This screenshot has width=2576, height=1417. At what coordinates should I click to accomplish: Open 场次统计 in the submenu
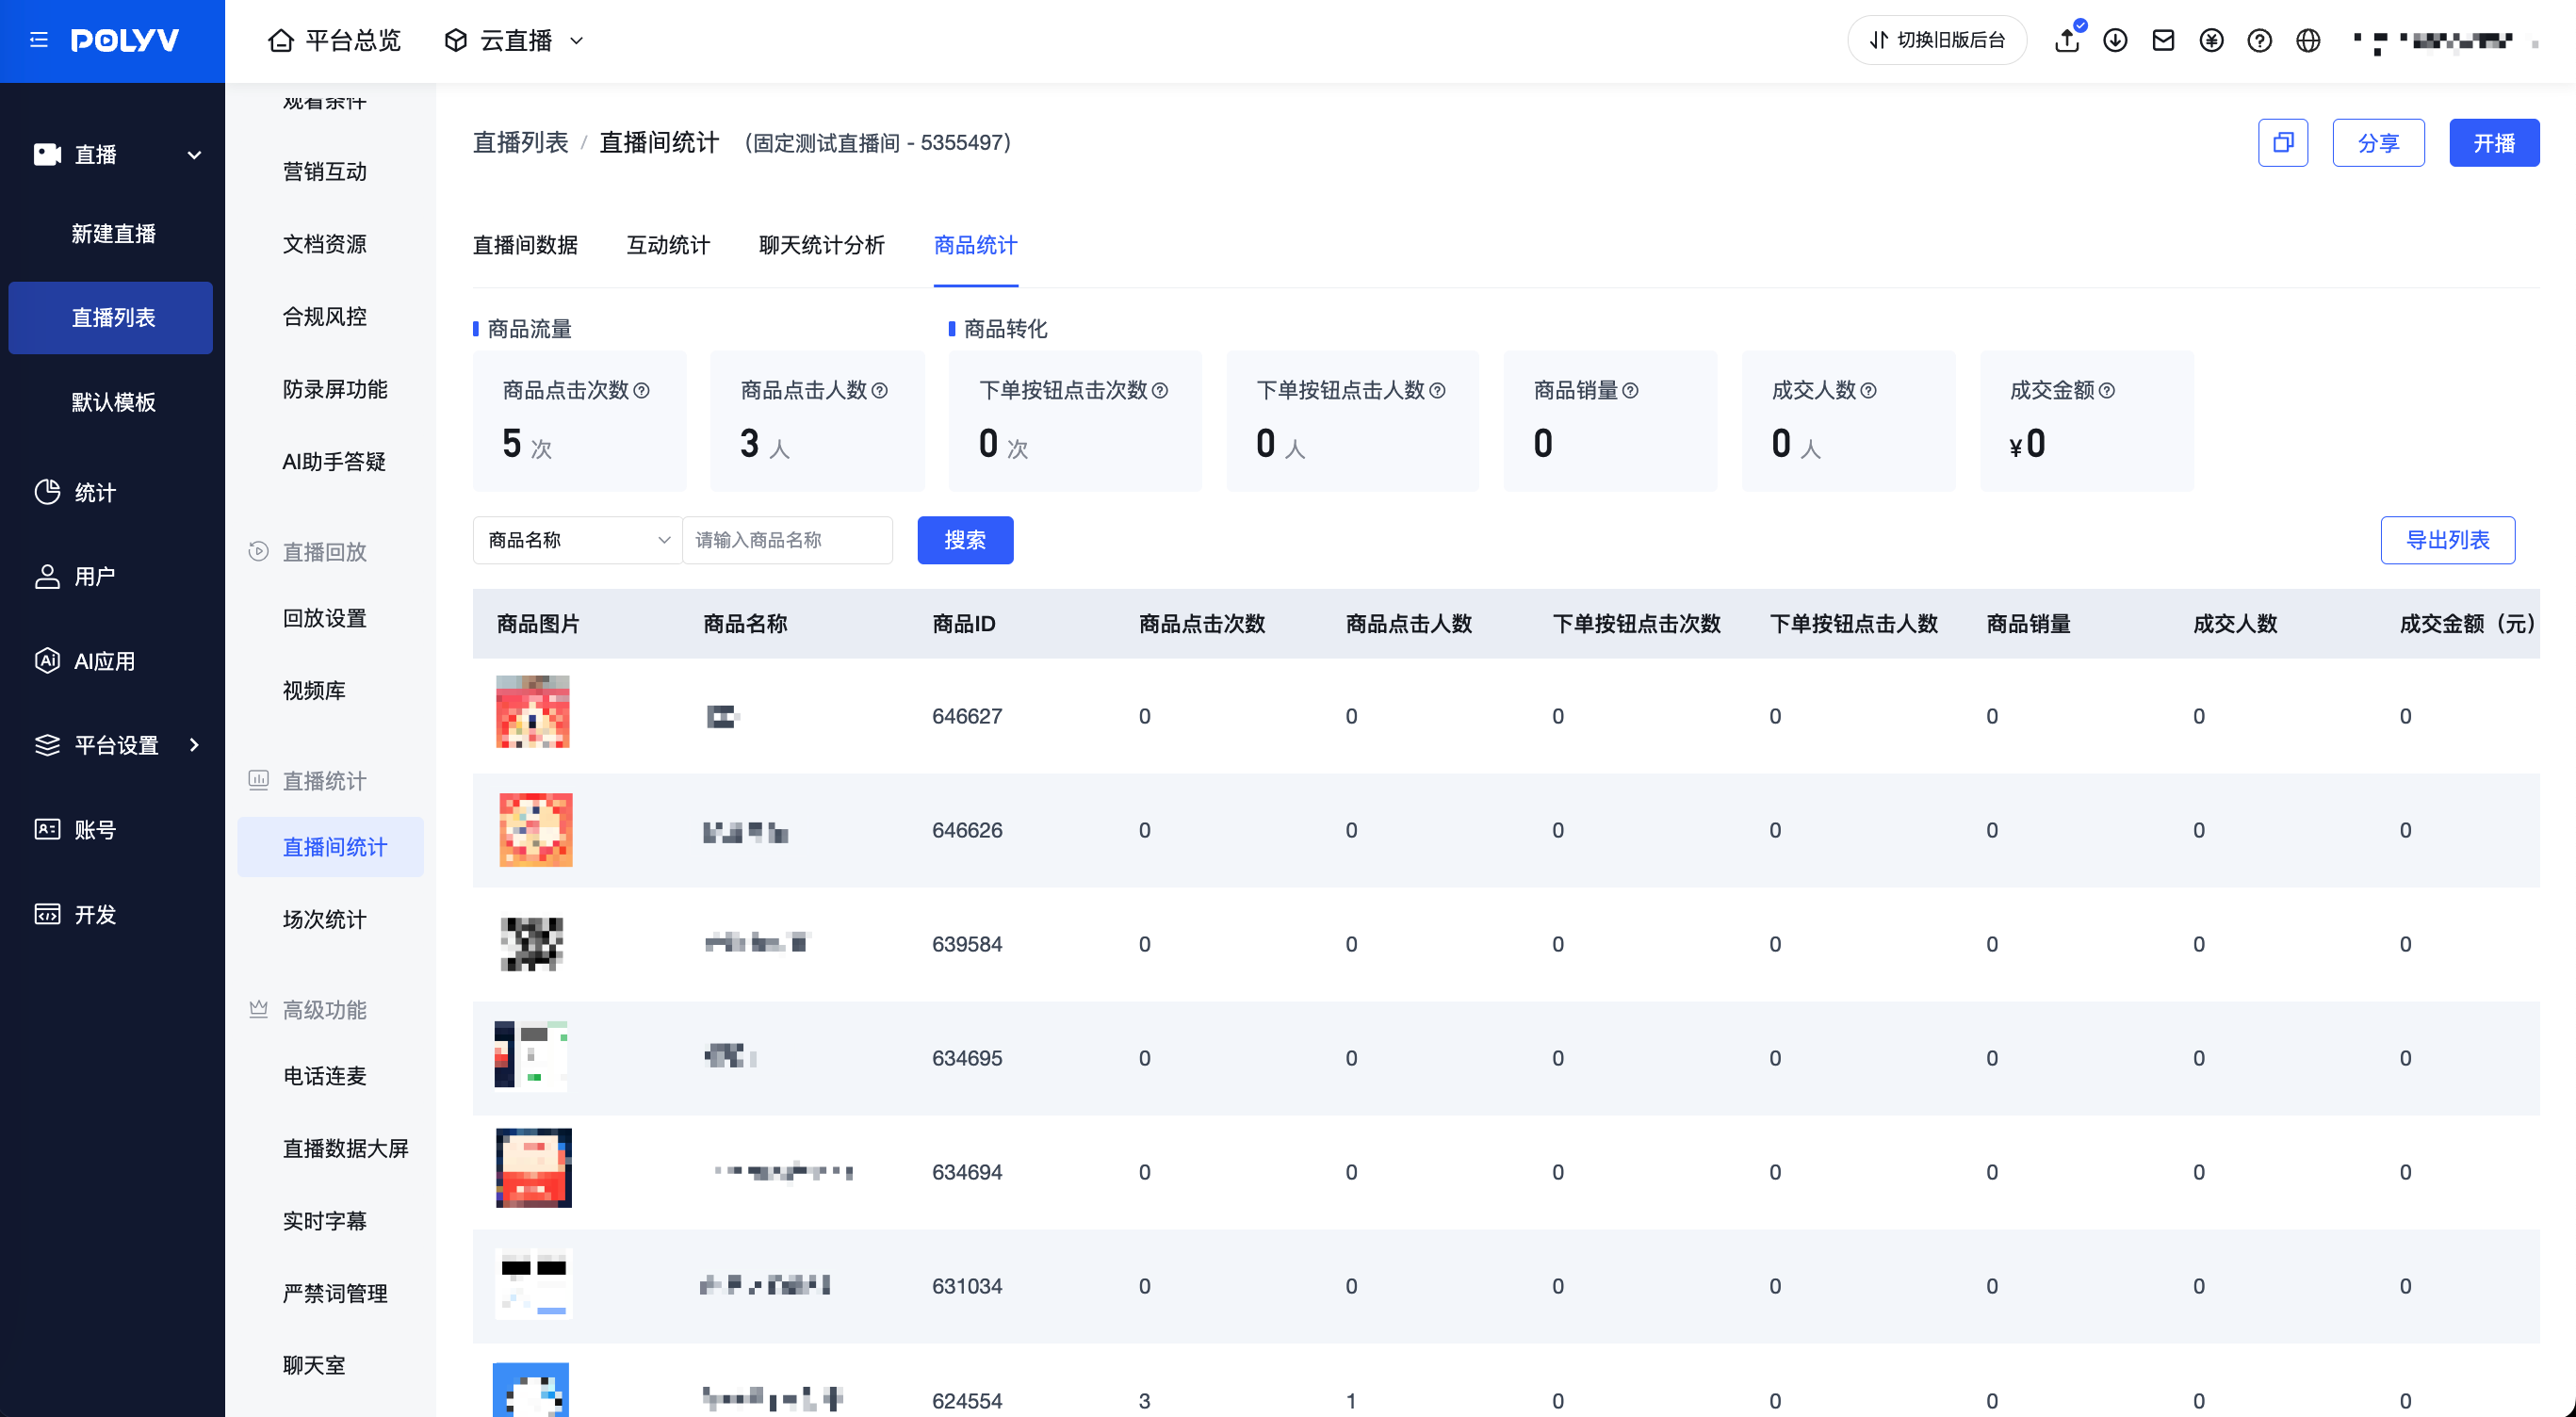pyautogui.click(x=324, y=919)
